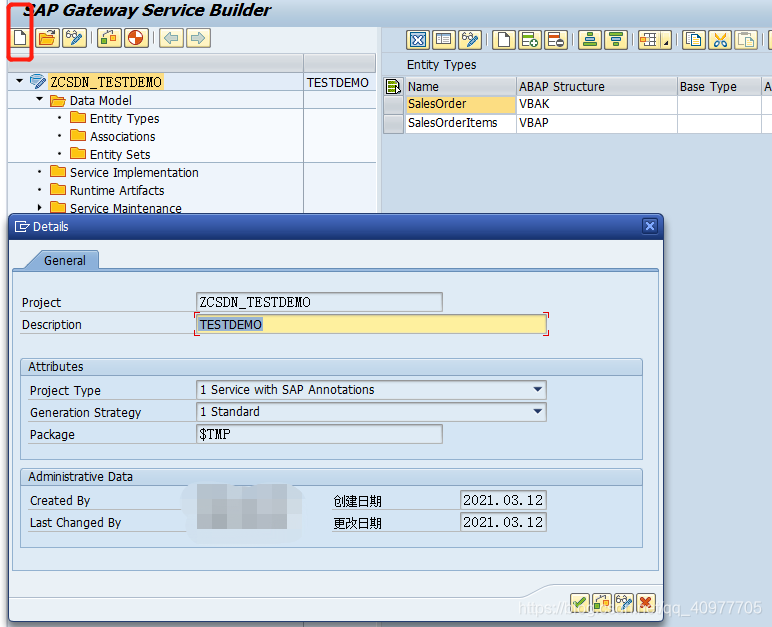Click the close-grid icon in the Entity Types toolbar
Screen dimensions: 772x627
pyautogui.click(x=418, y=40)
